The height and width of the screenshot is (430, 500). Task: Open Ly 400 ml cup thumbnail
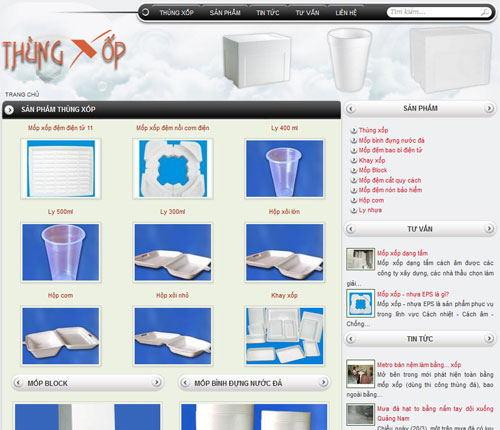point(284,169)
